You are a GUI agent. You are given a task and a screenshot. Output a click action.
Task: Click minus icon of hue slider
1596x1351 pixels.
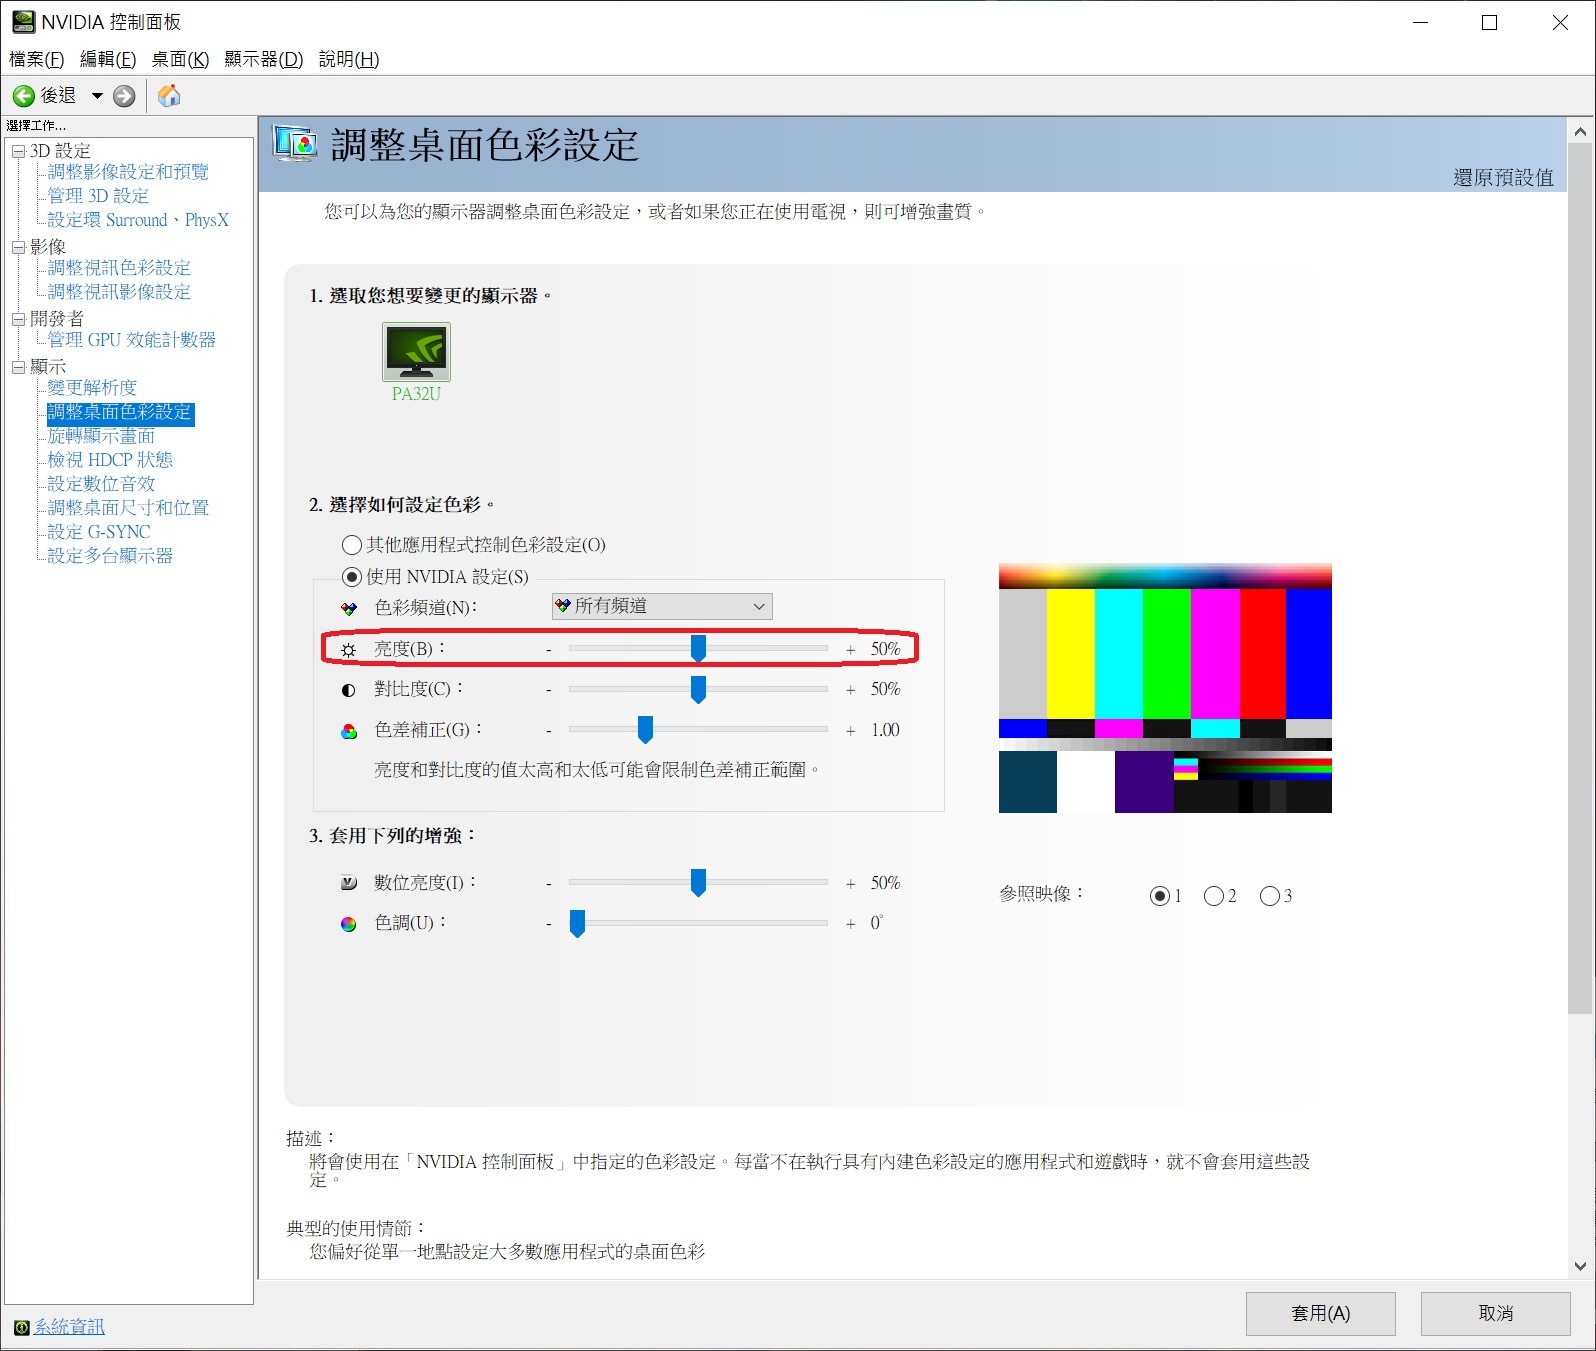(549, 924)
